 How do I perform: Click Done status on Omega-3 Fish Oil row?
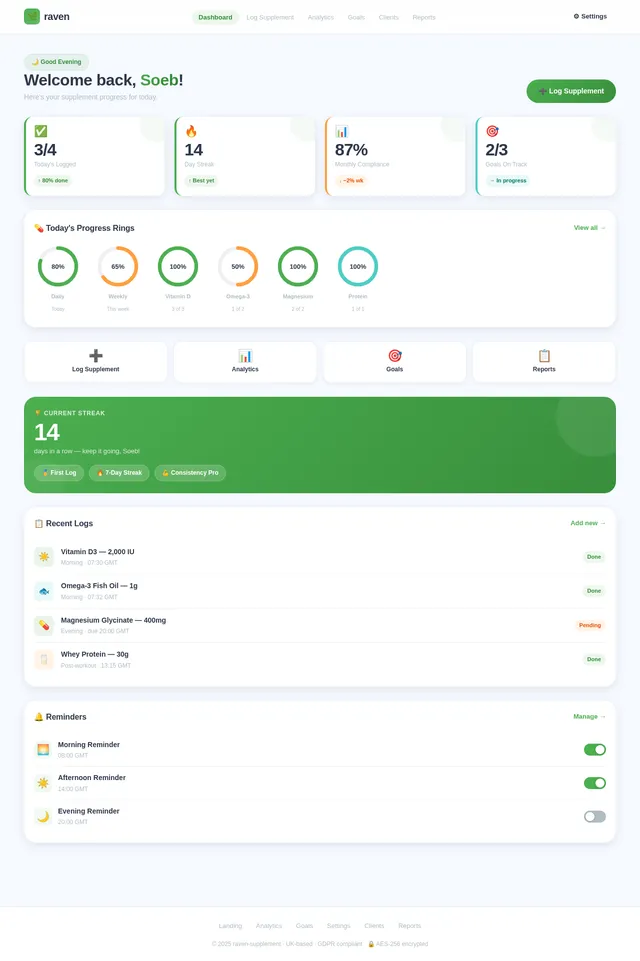[x=593, y=591]
